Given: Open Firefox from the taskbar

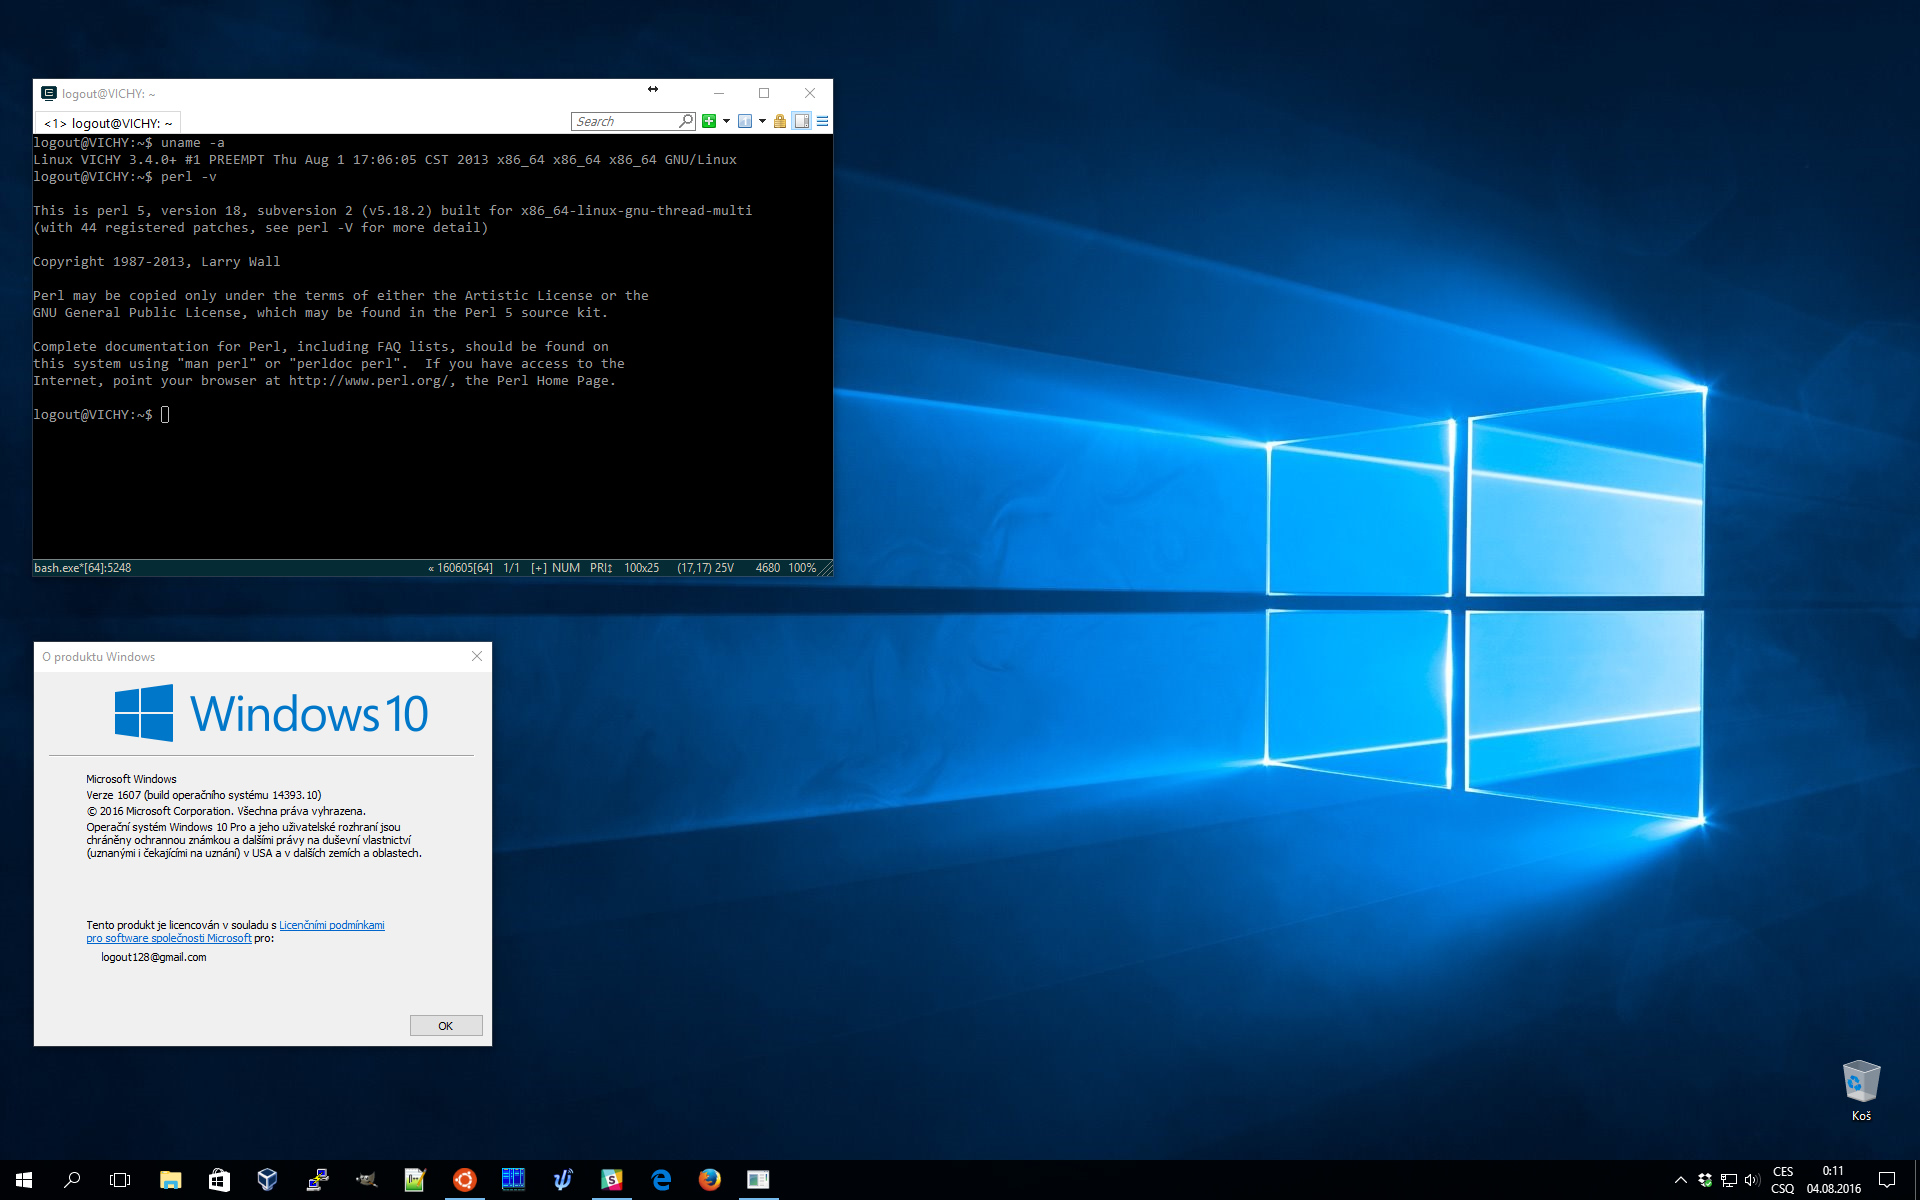Looking at the screenshot, I should 710,1180.
